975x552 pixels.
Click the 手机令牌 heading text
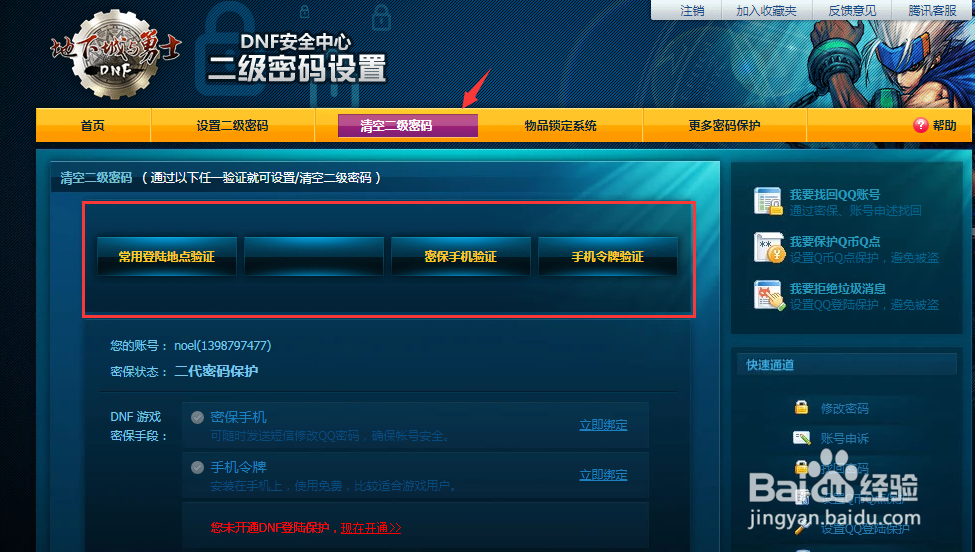(238, 467)
